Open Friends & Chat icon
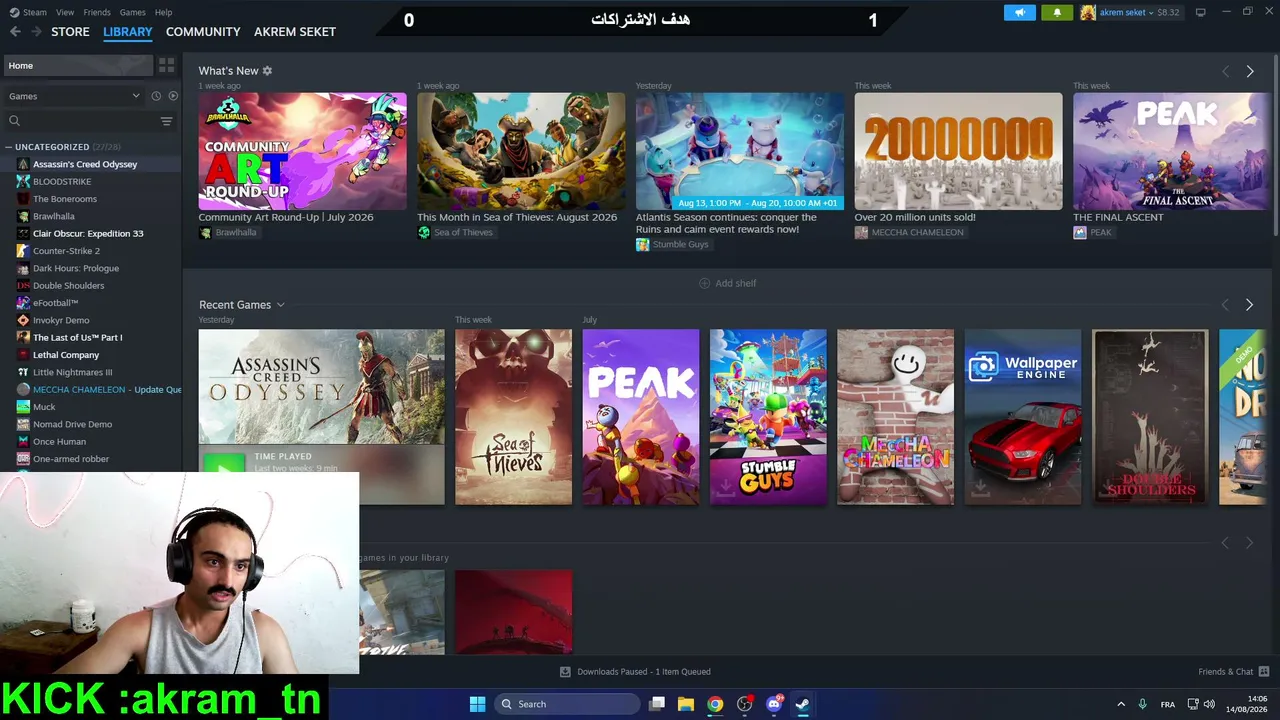The width and height of the screenshot is (1280, 720). pos(1264,672)
